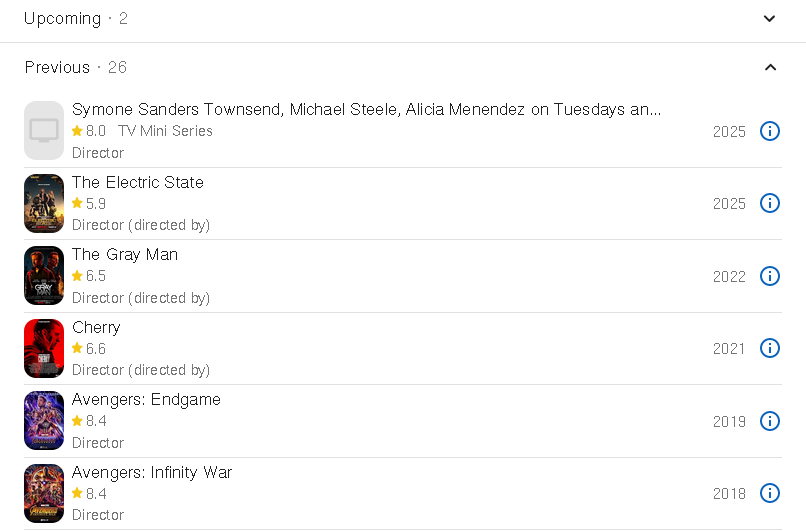806x531 pixels.
Task: Open Avengers: Endgame title link
Action: (x=146, y=399)
